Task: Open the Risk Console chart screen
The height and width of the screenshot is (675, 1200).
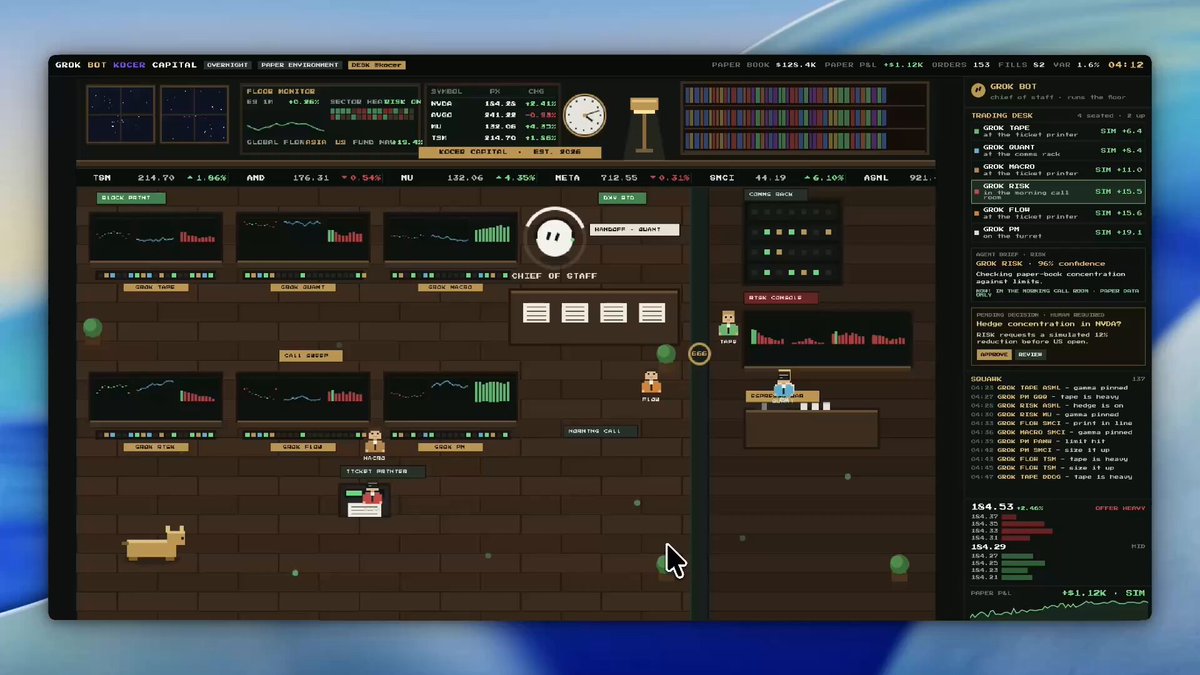Action: coord(827,338)
